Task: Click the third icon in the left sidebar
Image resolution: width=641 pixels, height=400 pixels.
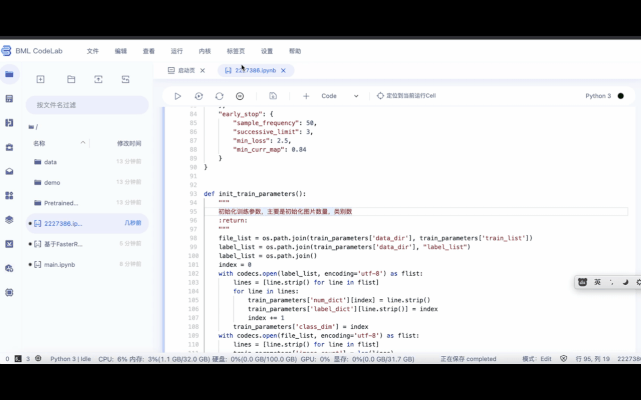Action: (9, 123)
